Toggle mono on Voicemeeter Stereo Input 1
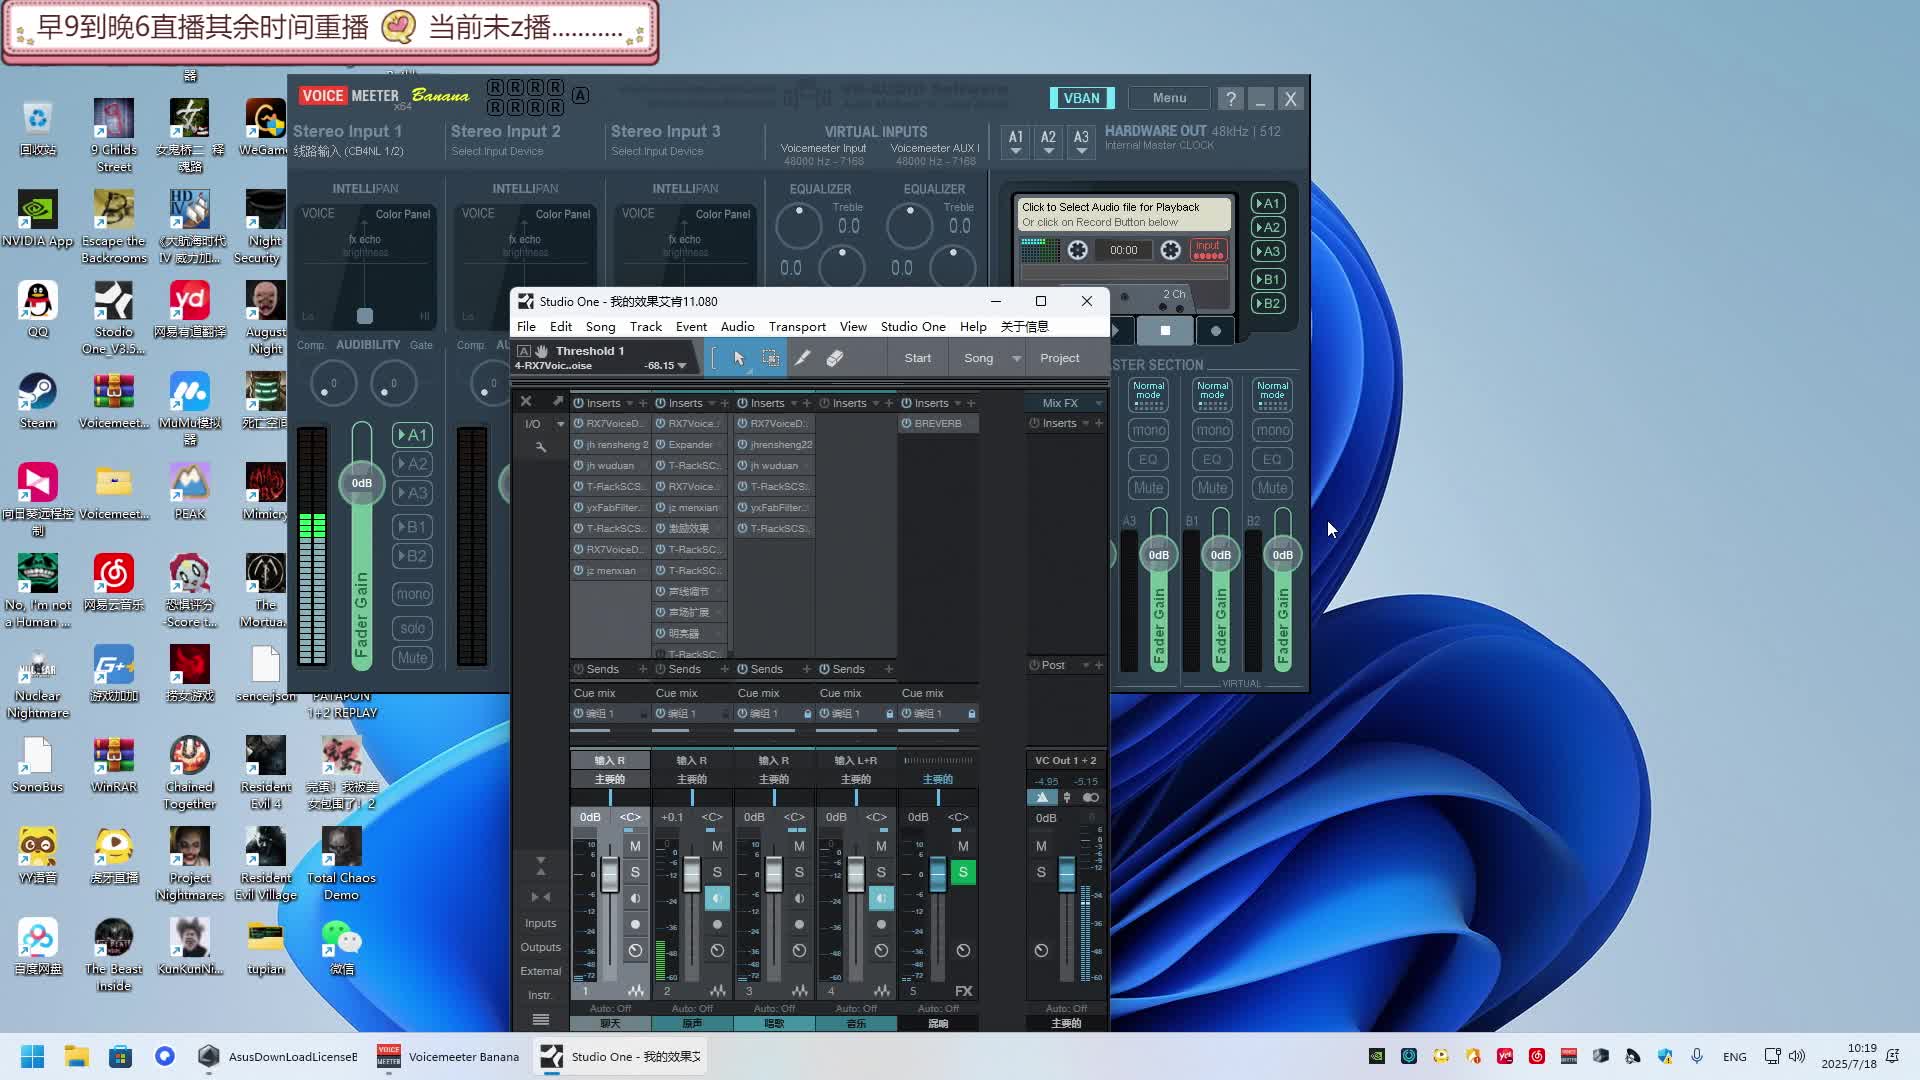 pyautogui.click(x=412, y=594)
